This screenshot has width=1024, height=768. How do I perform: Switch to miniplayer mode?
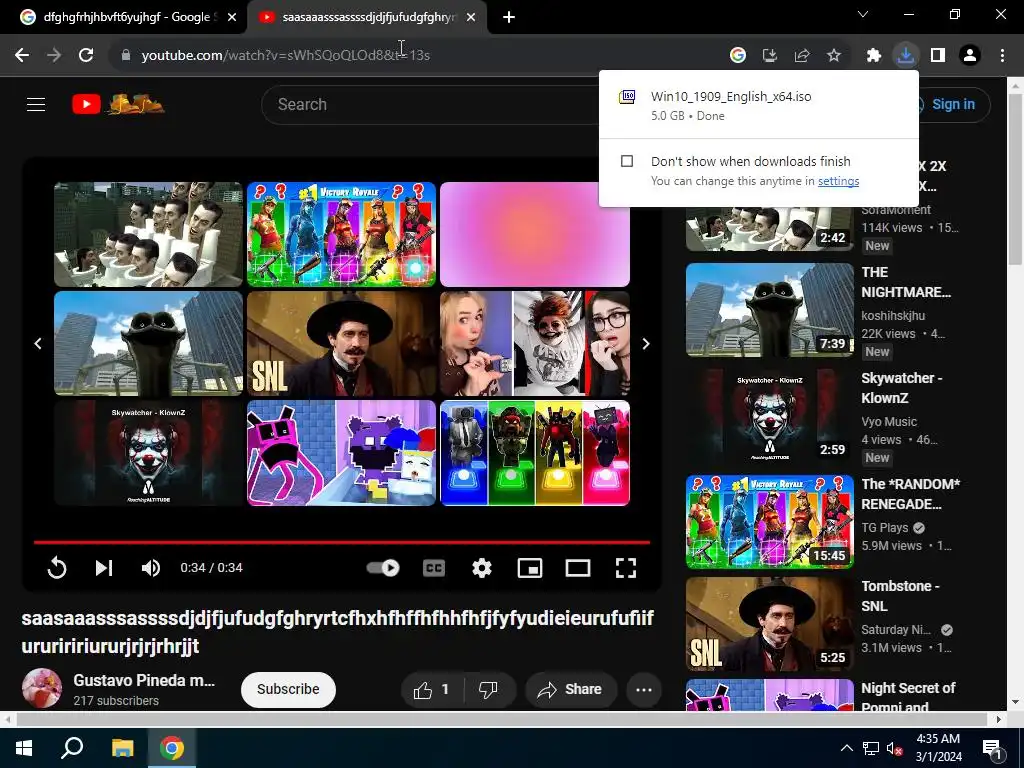530,568
